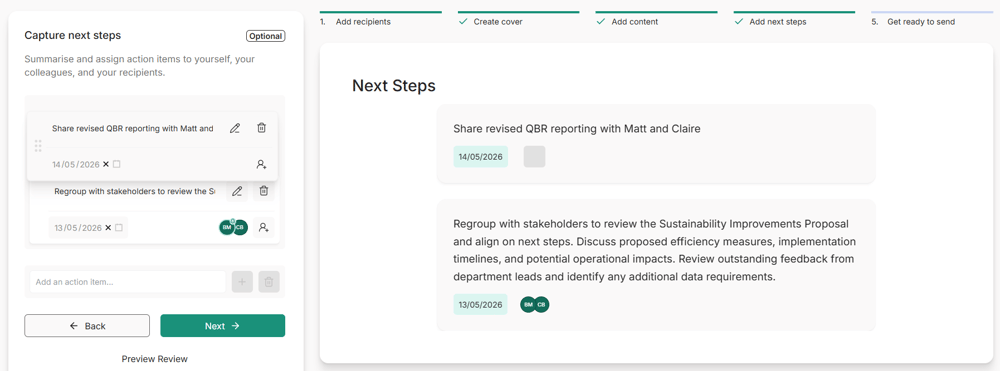Viewport: 1000px width, 371px height.
Task: Grab the drag handle of the QBR item
Action: [38, 146]
